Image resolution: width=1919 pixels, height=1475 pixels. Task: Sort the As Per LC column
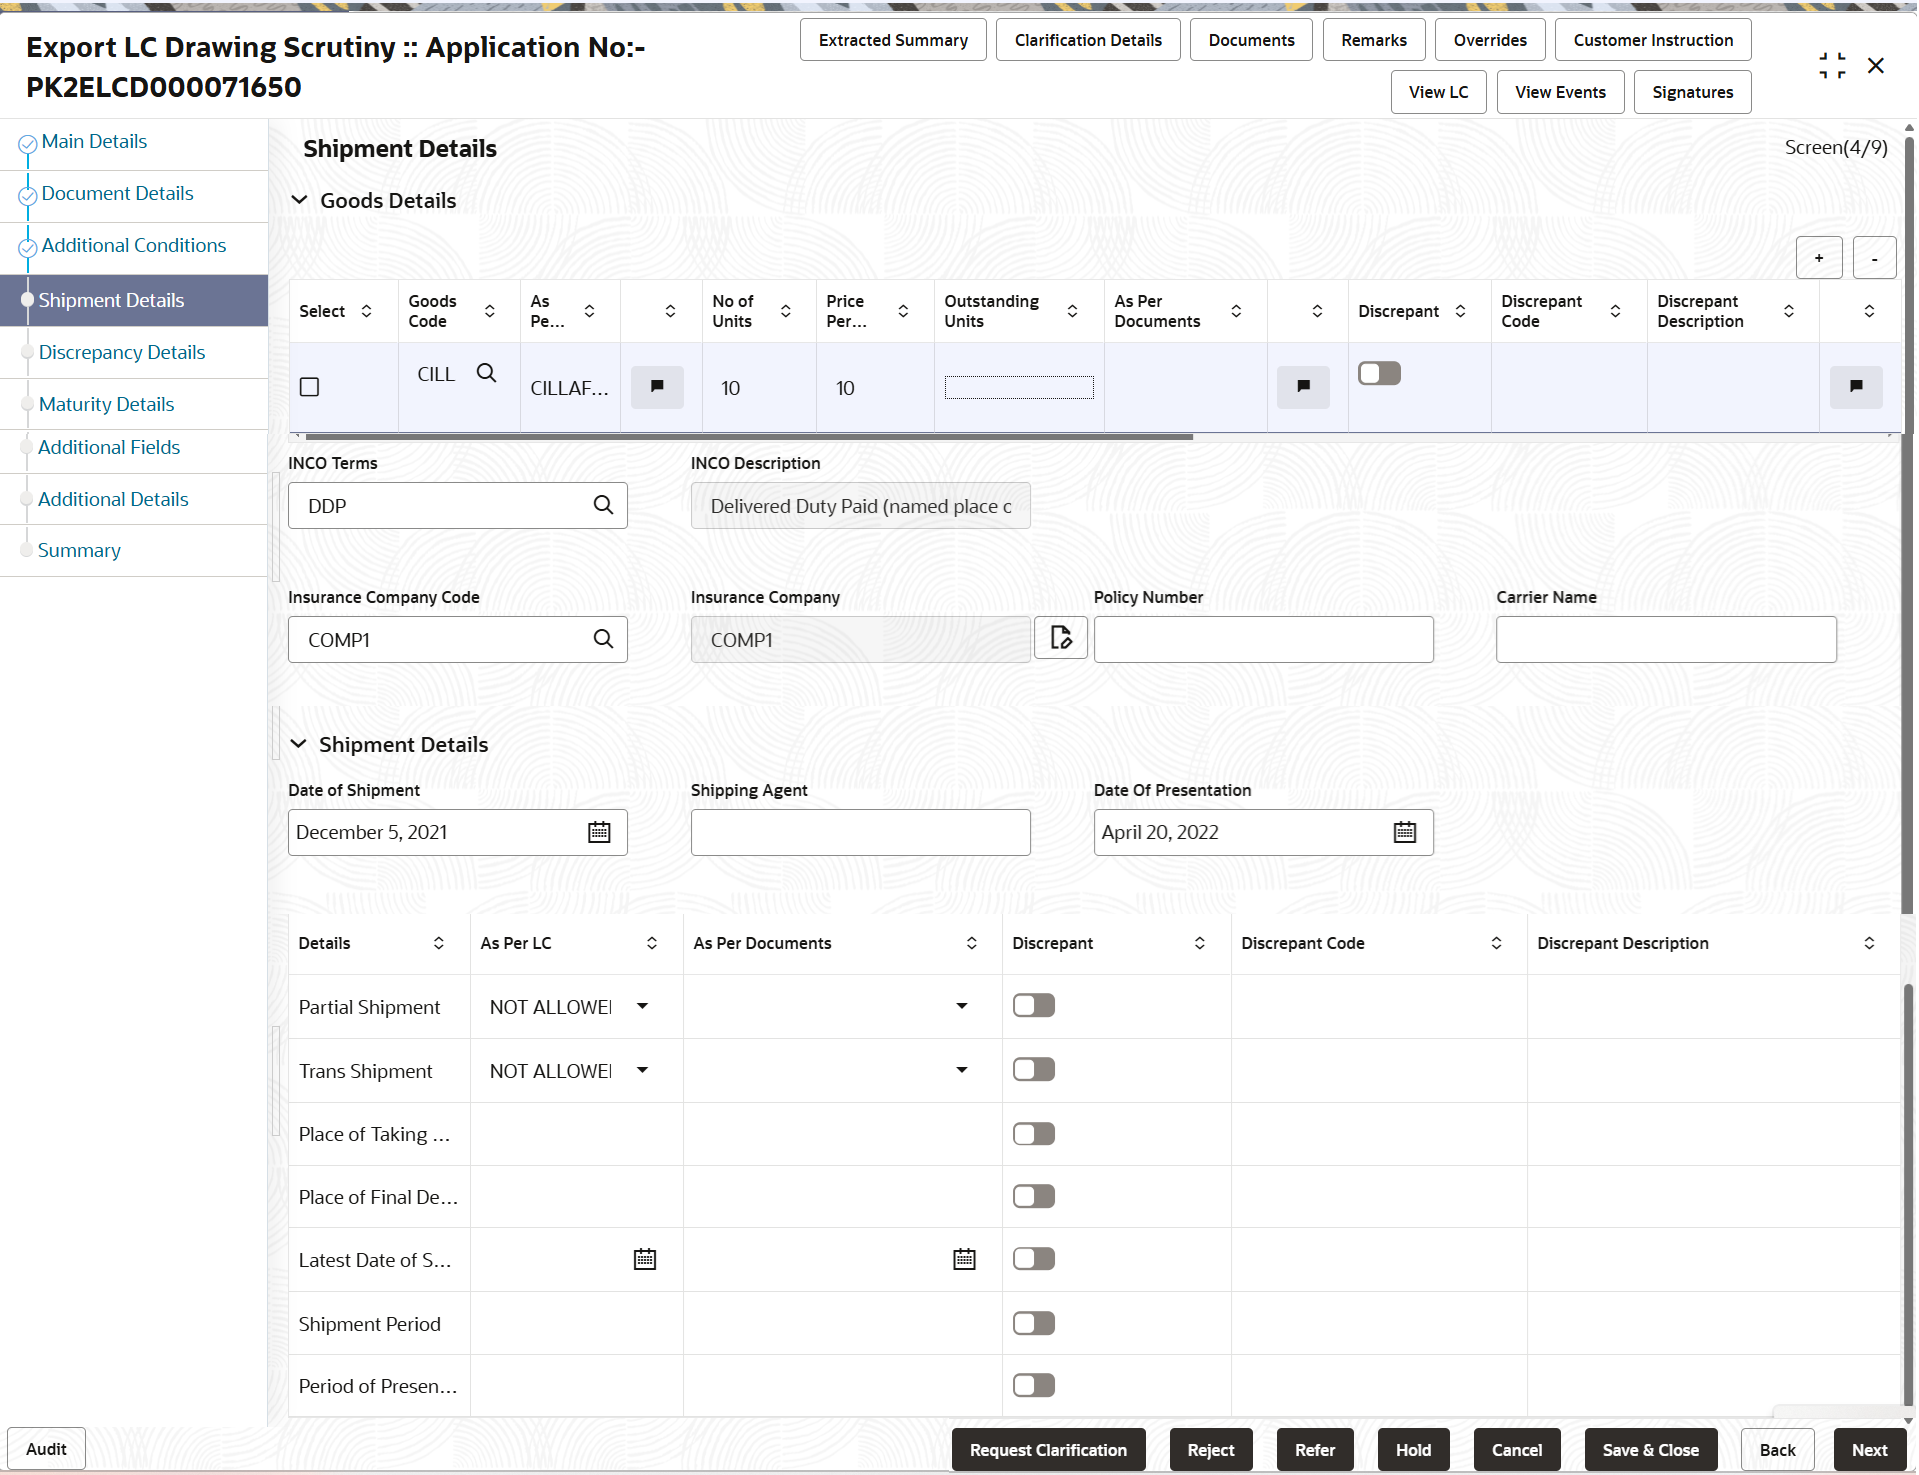[x=652, y=943]
